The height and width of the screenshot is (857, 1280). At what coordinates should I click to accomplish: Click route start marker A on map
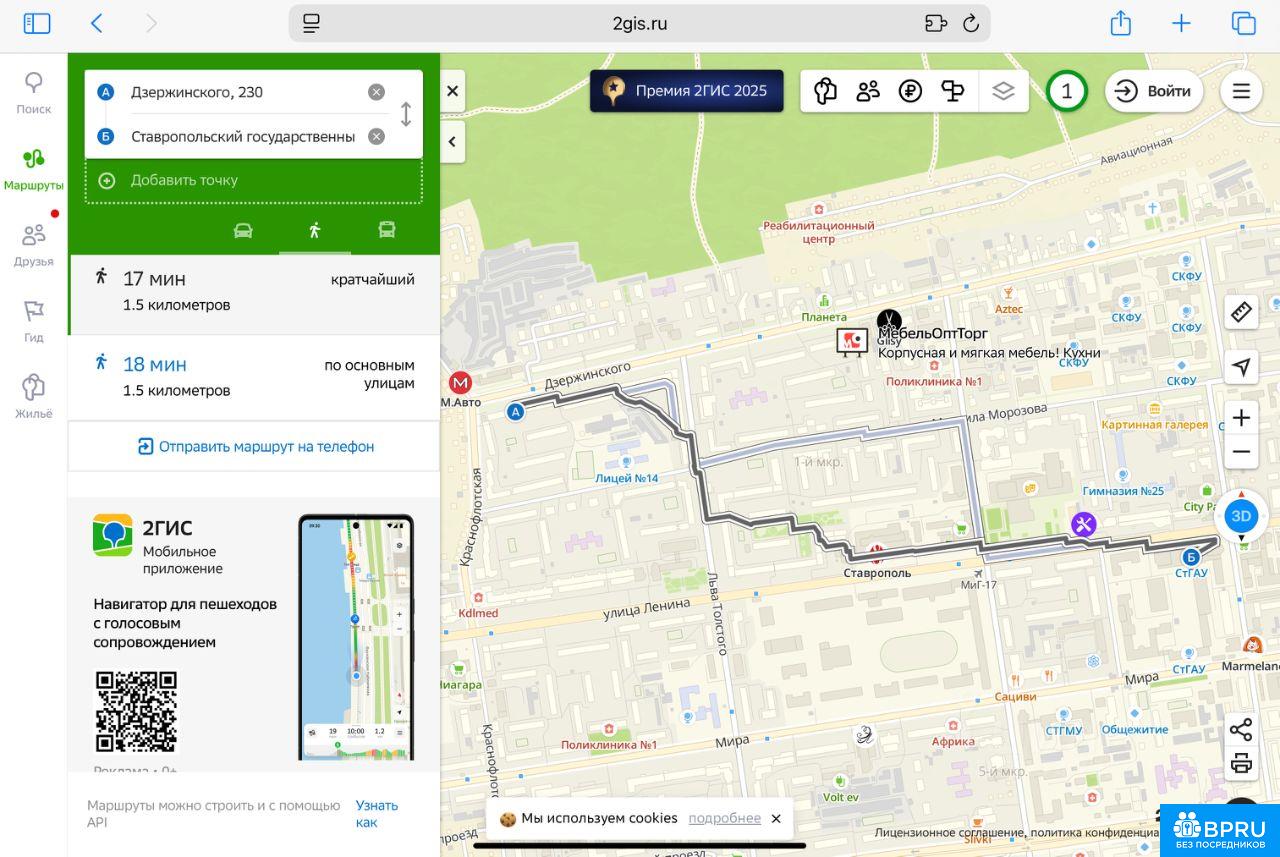click(515, 411)
